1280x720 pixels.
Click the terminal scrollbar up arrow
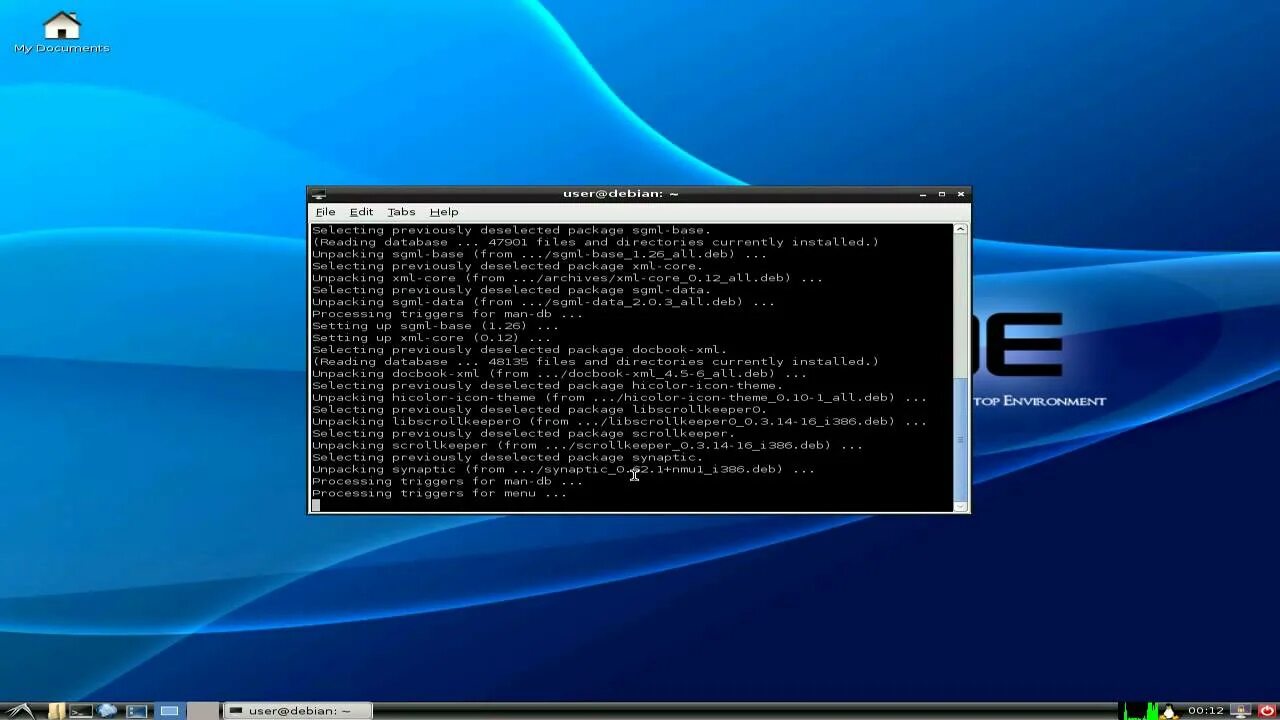[961, 229]
